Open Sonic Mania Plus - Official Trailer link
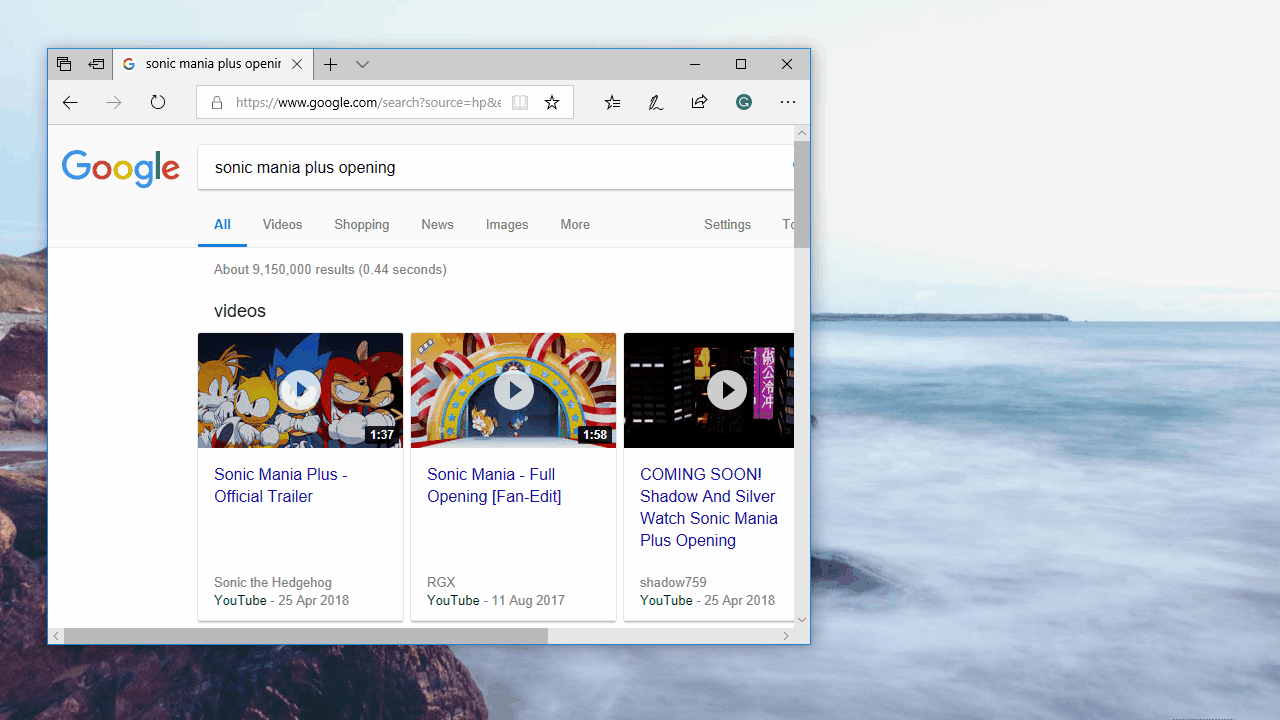This screenshot has width=1280, height=720. click(281, 485)
